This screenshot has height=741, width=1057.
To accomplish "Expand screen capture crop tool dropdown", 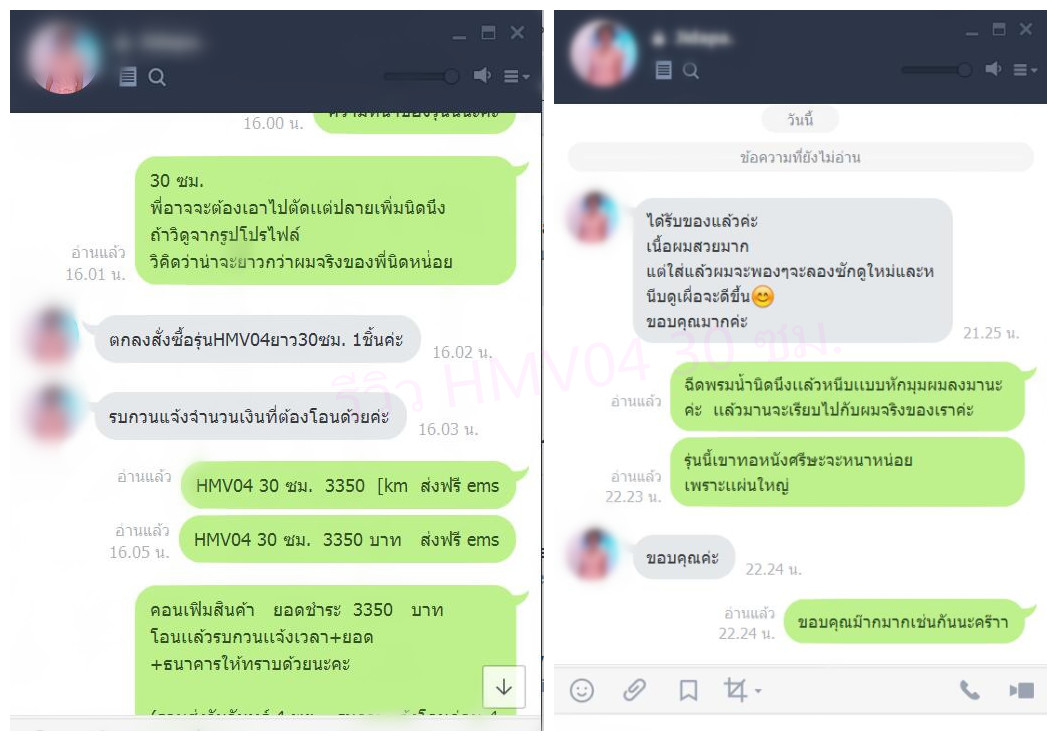I will click(742, 690).
